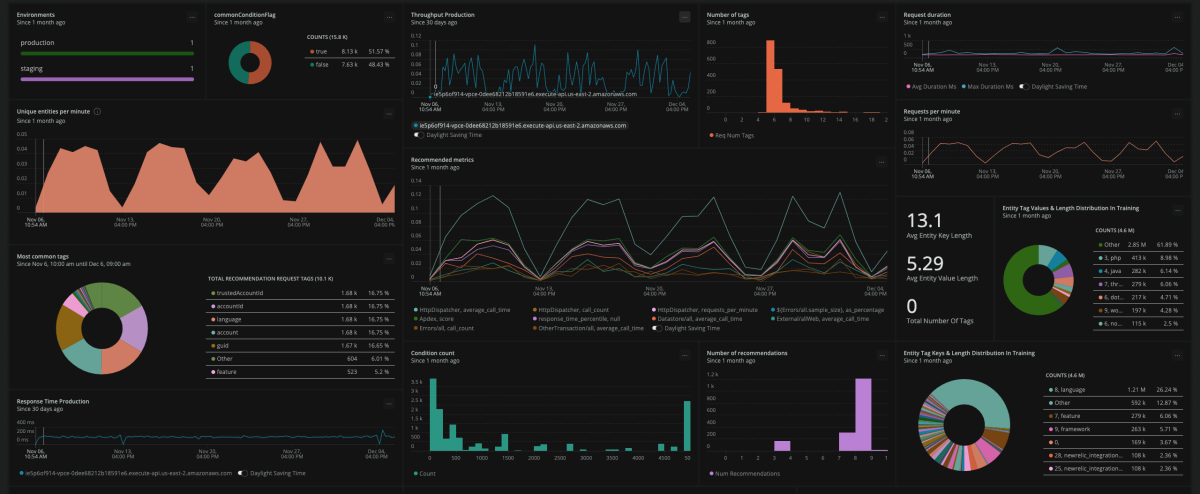Open Number of recommendations widget ellipsis menu
Viewport: 1200px width, 494px height.
(881, 354)
